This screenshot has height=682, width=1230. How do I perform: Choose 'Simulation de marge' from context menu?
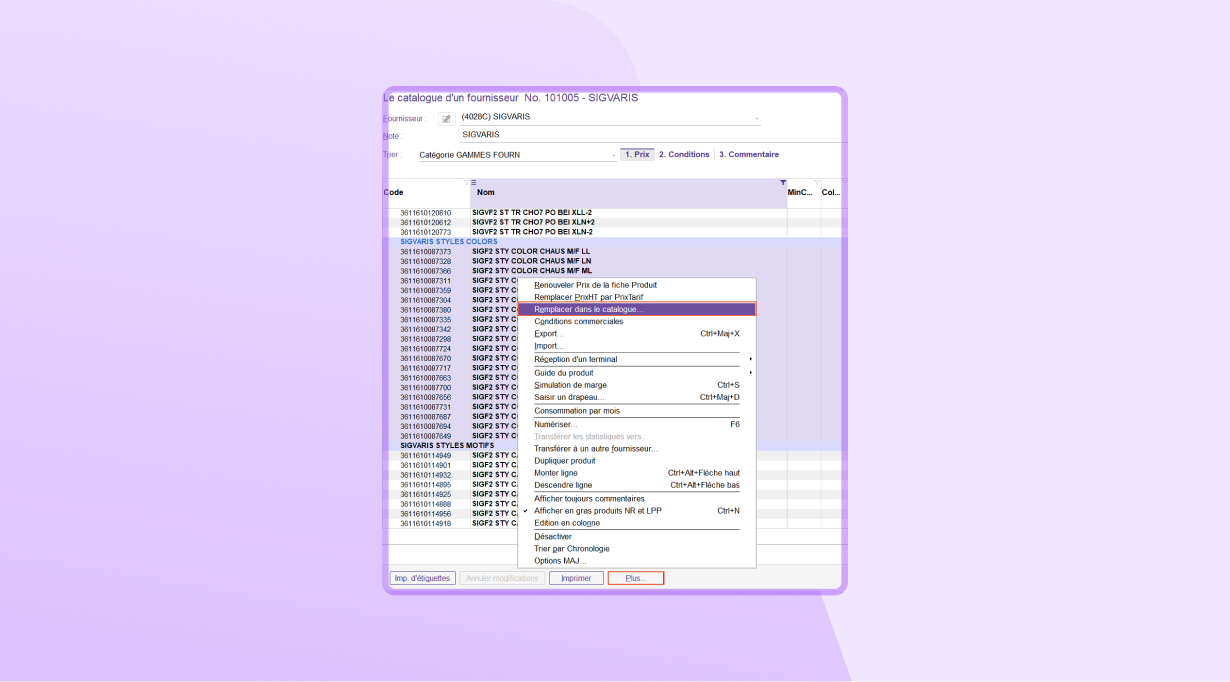pos(570,385)
